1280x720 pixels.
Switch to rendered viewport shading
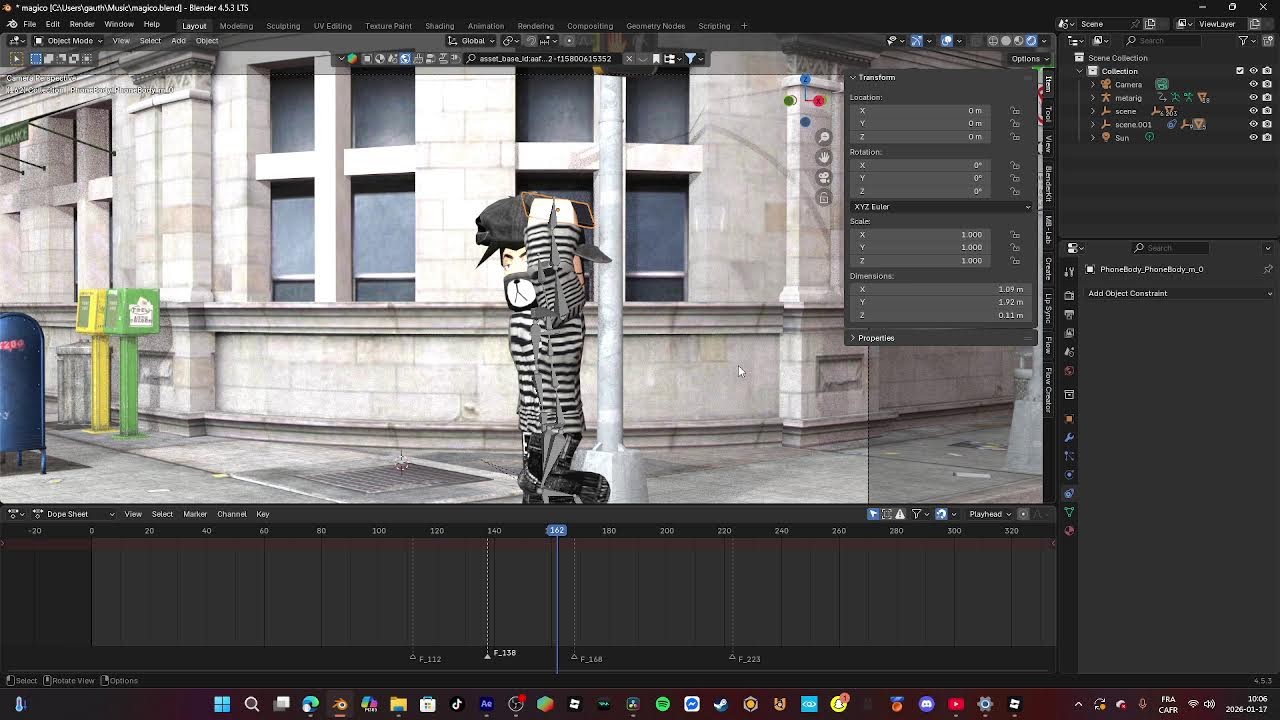point(1031,41)
